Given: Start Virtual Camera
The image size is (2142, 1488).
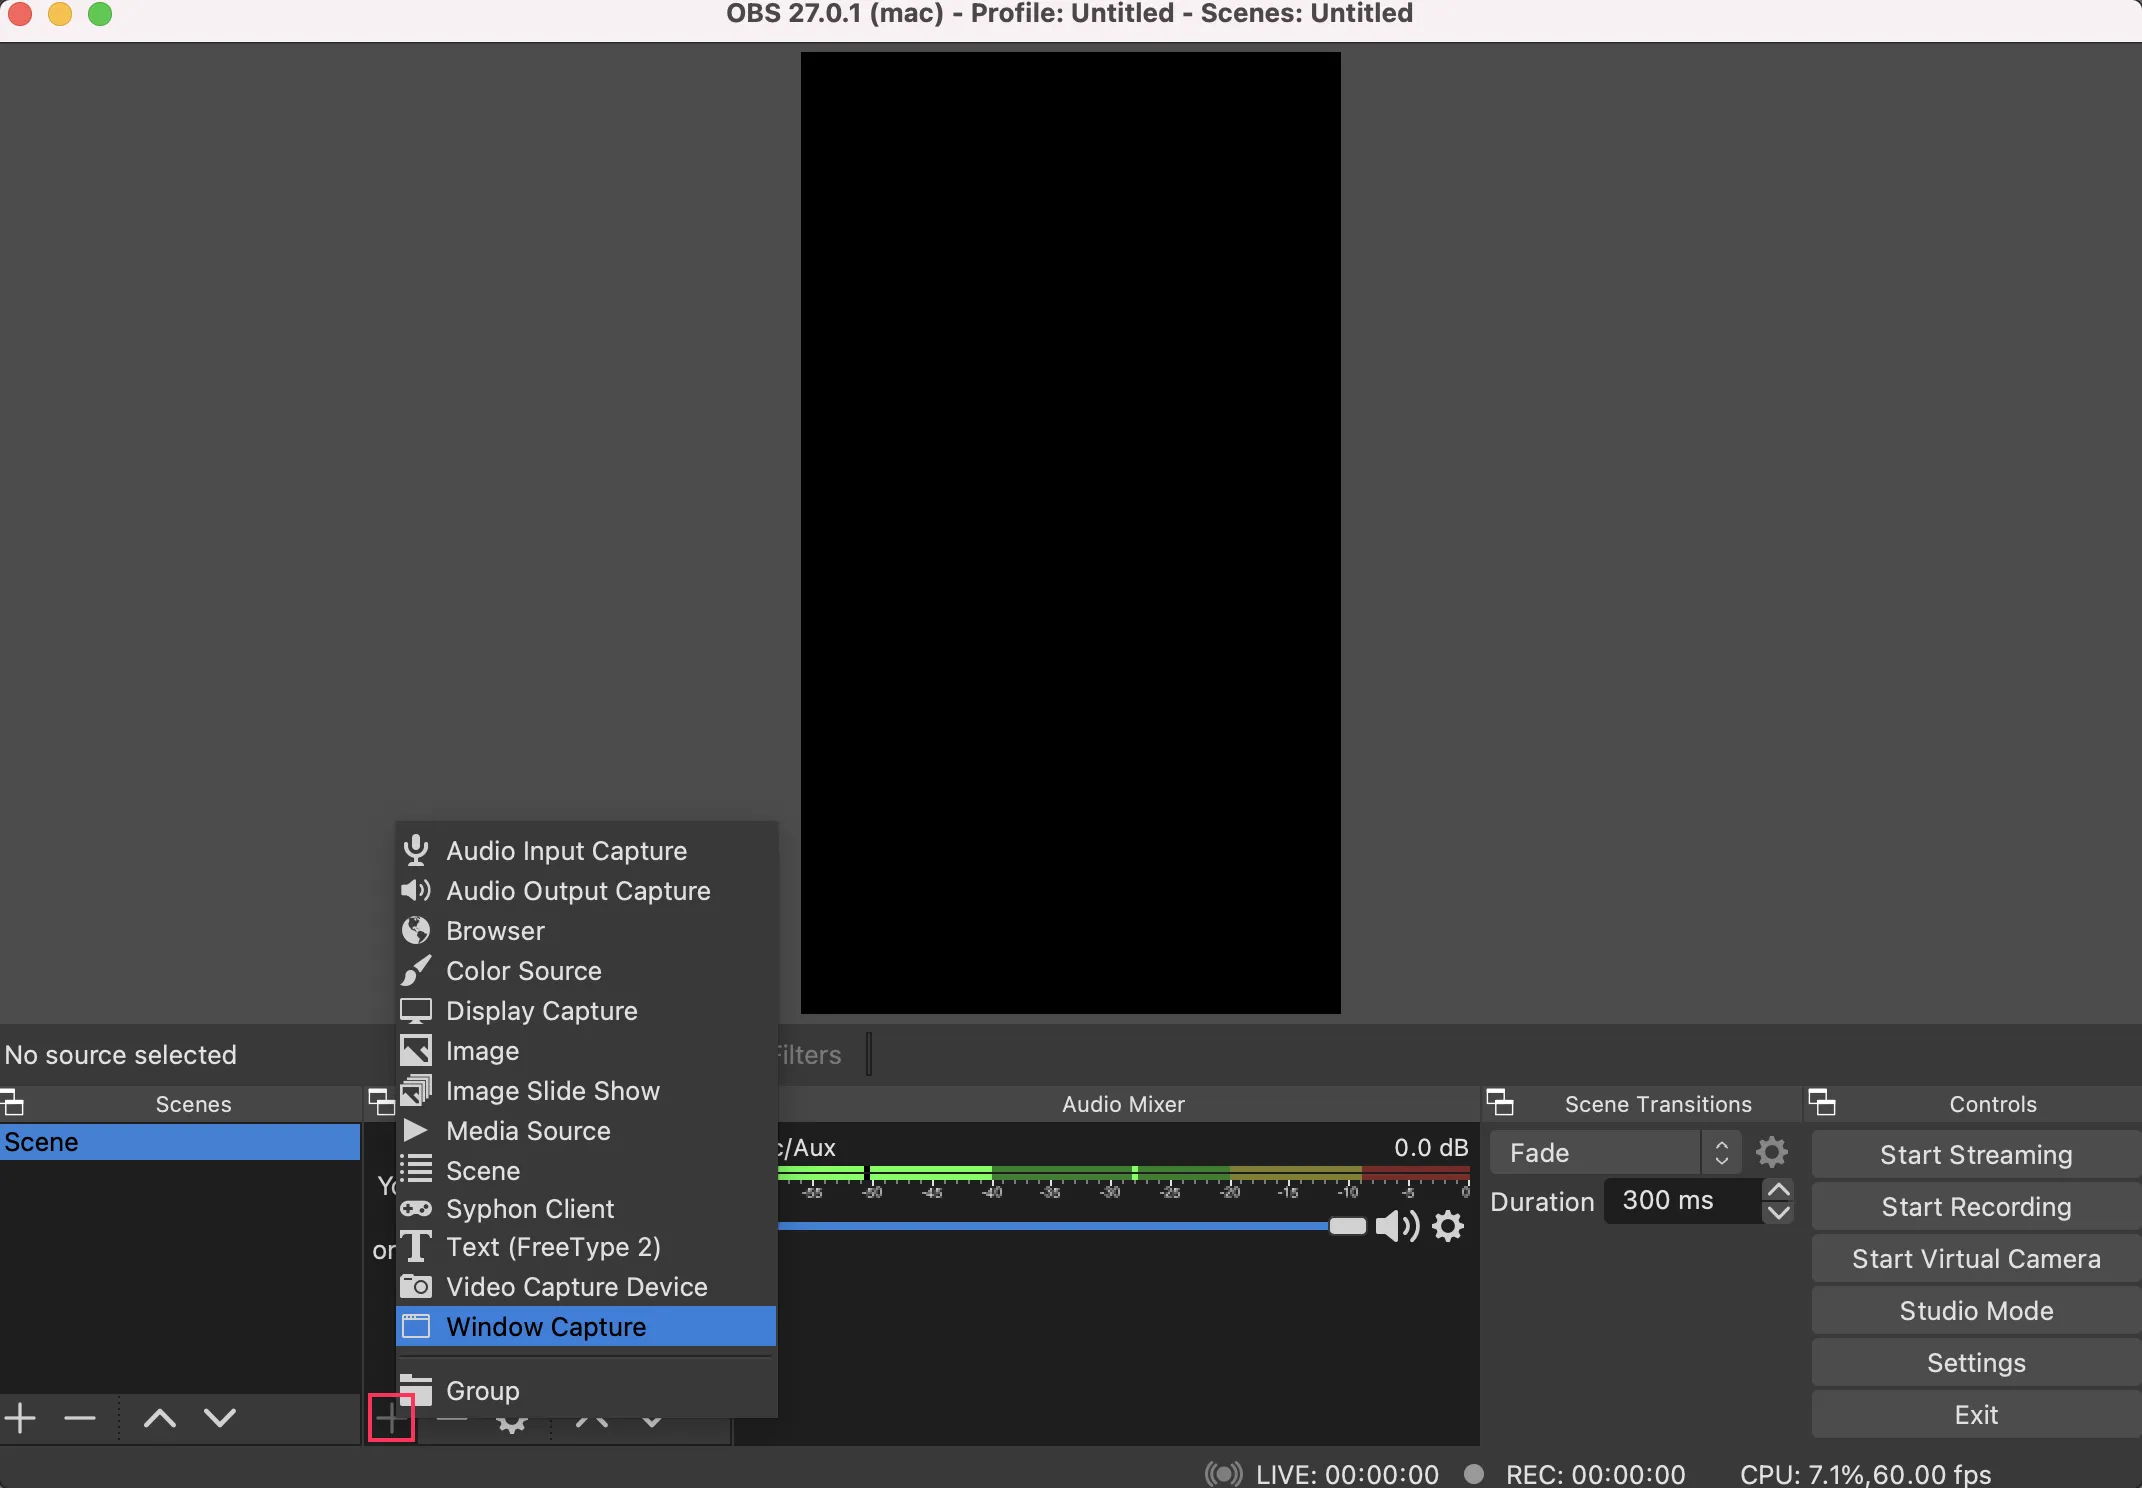Looking at the screenshot, I should click(1976, 1259).
